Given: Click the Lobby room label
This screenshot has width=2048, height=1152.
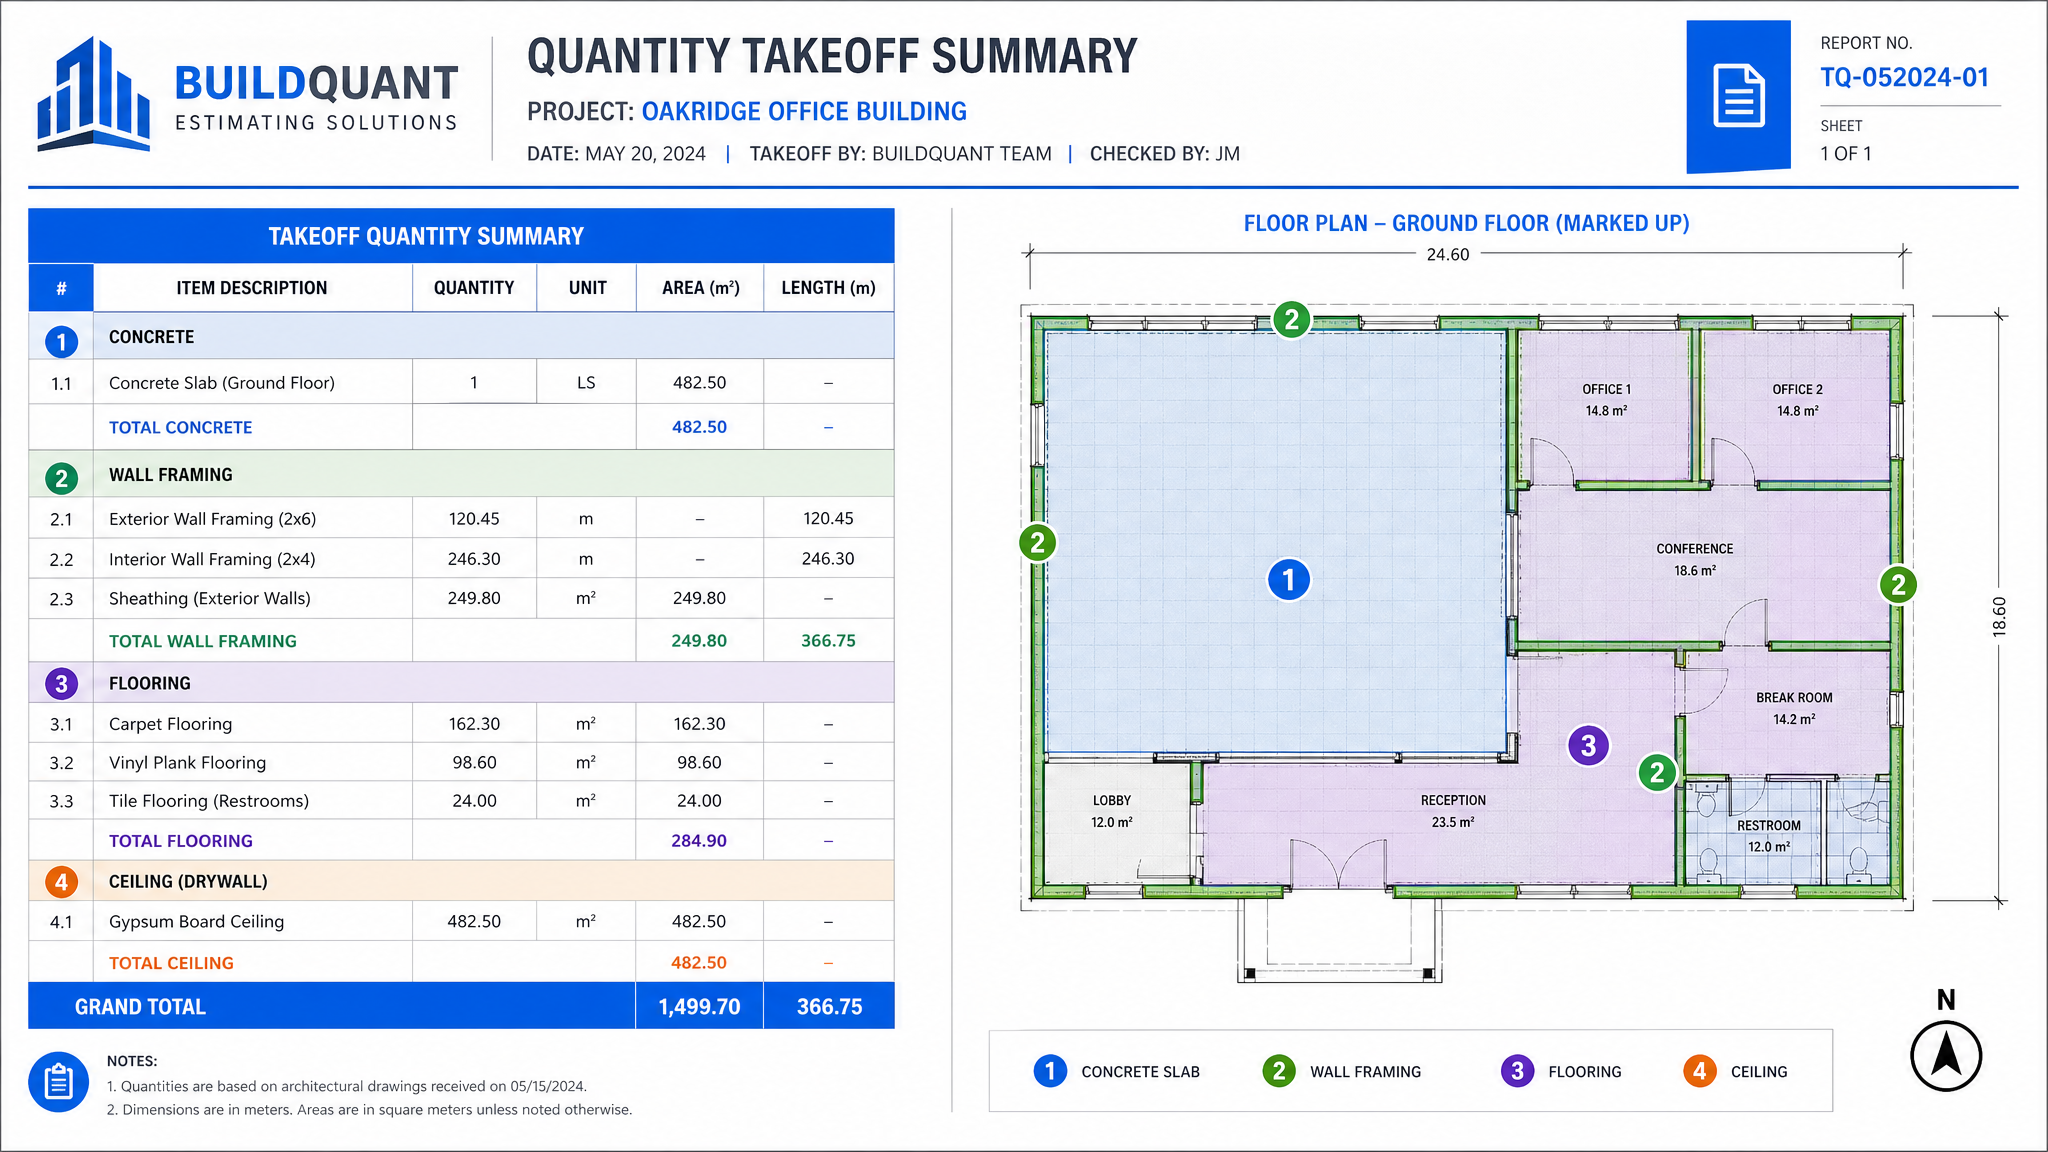Looking at the screenshot, I should pos(1111,811).
